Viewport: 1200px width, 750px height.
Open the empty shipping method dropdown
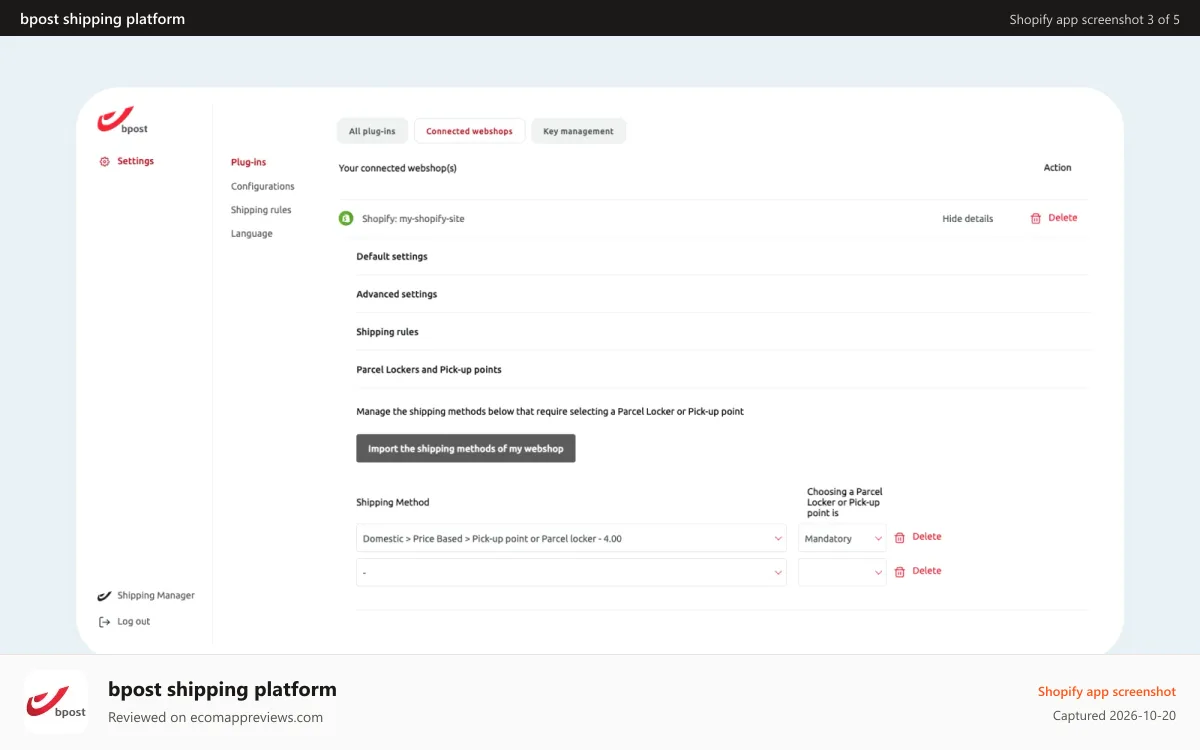572,573
